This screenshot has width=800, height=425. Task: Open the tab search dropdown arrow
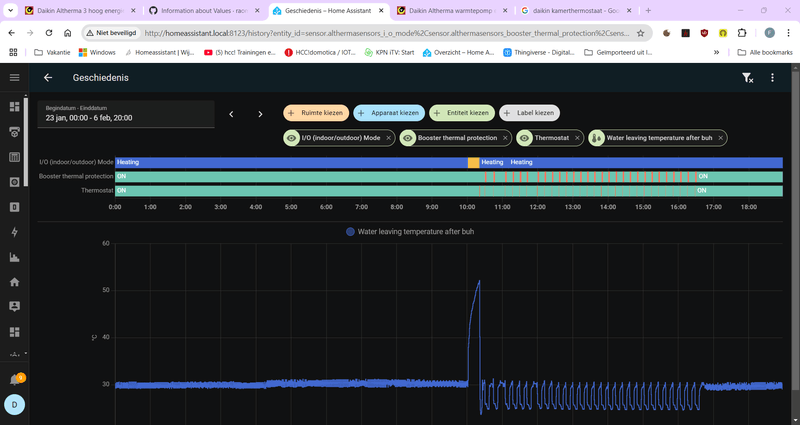(10, 10)
